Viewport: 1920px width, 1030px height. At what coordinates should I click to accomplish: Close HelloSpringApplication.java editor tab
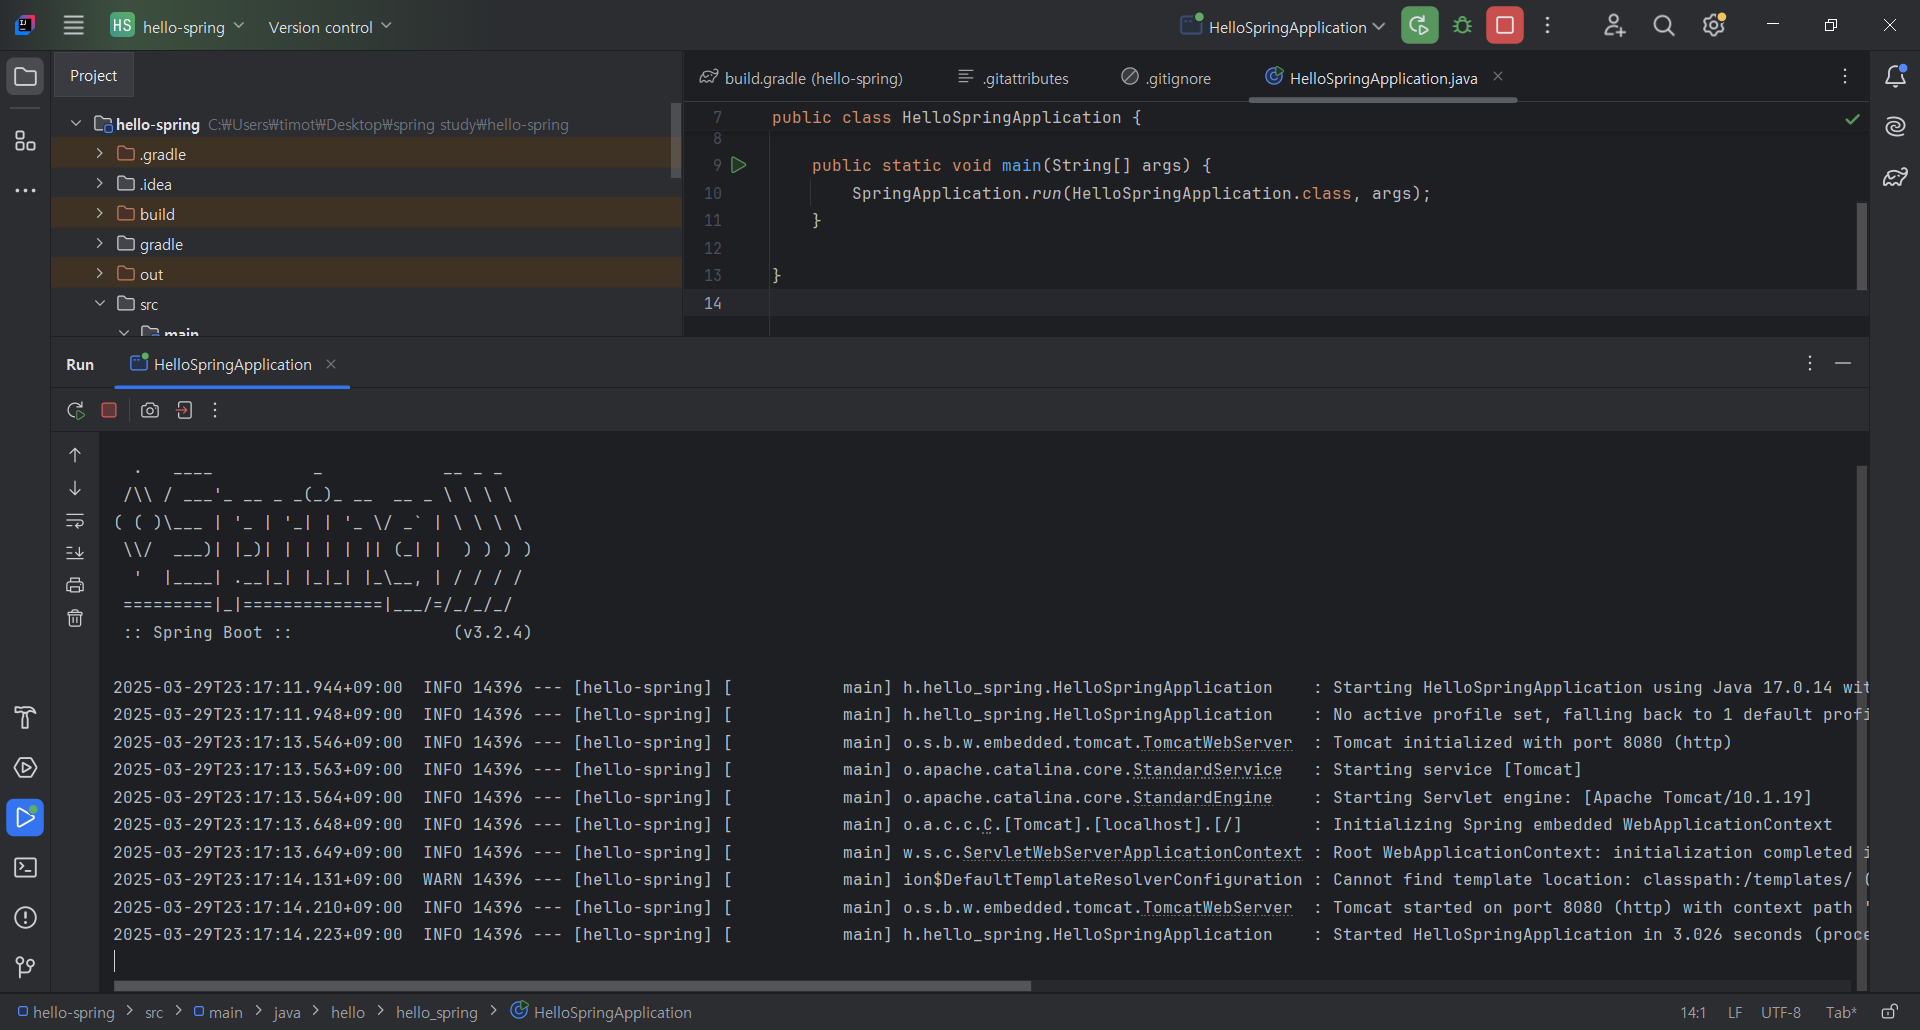point(1498,77)
